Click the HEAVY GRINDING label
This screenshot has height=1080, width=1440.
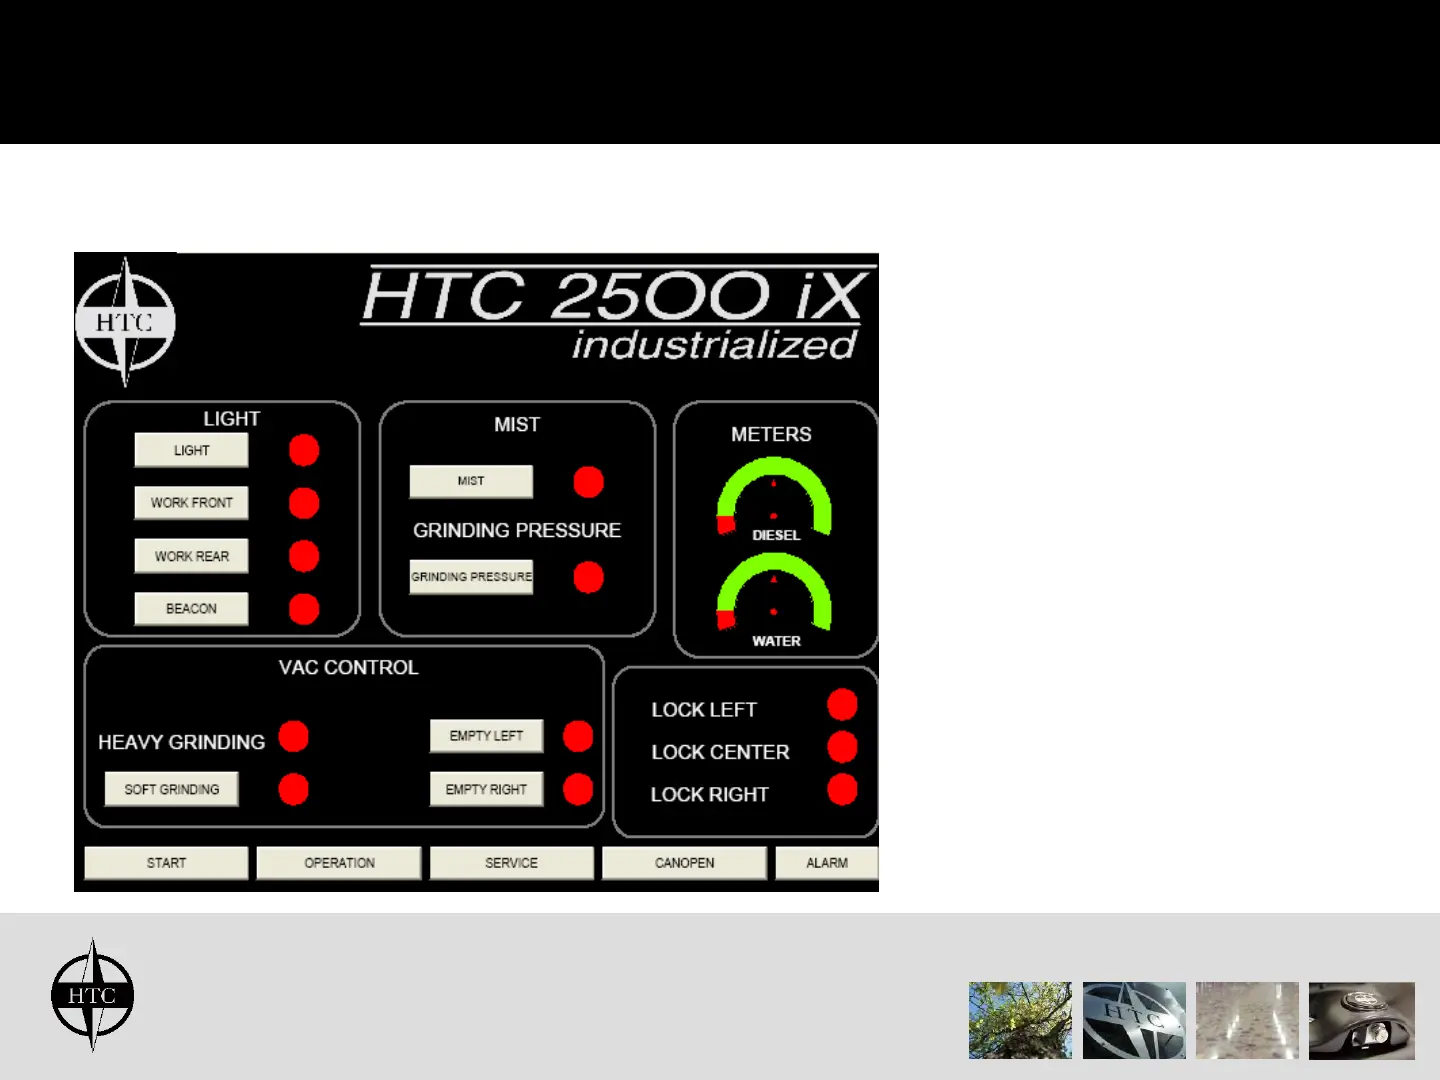(x=181, y=742)
